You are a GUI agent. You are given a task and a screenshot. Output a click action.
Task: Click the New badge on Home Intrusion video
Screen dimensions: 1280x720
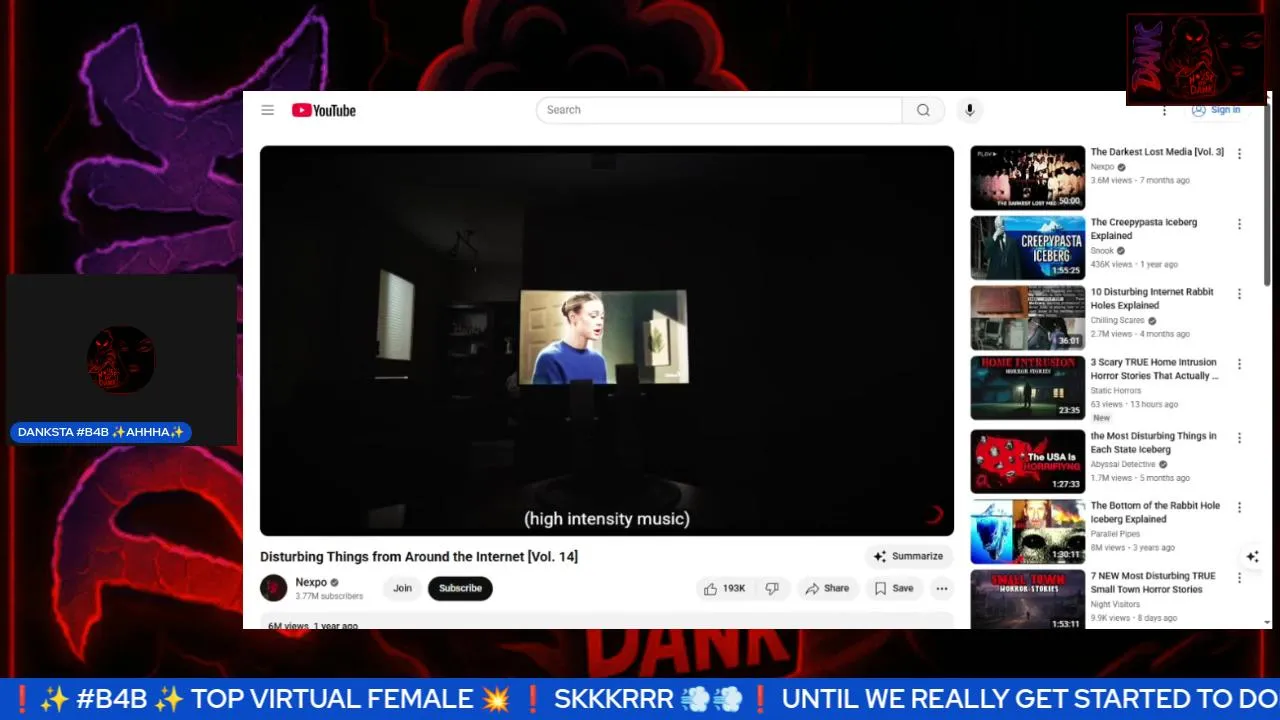(x=1101, y=418)
